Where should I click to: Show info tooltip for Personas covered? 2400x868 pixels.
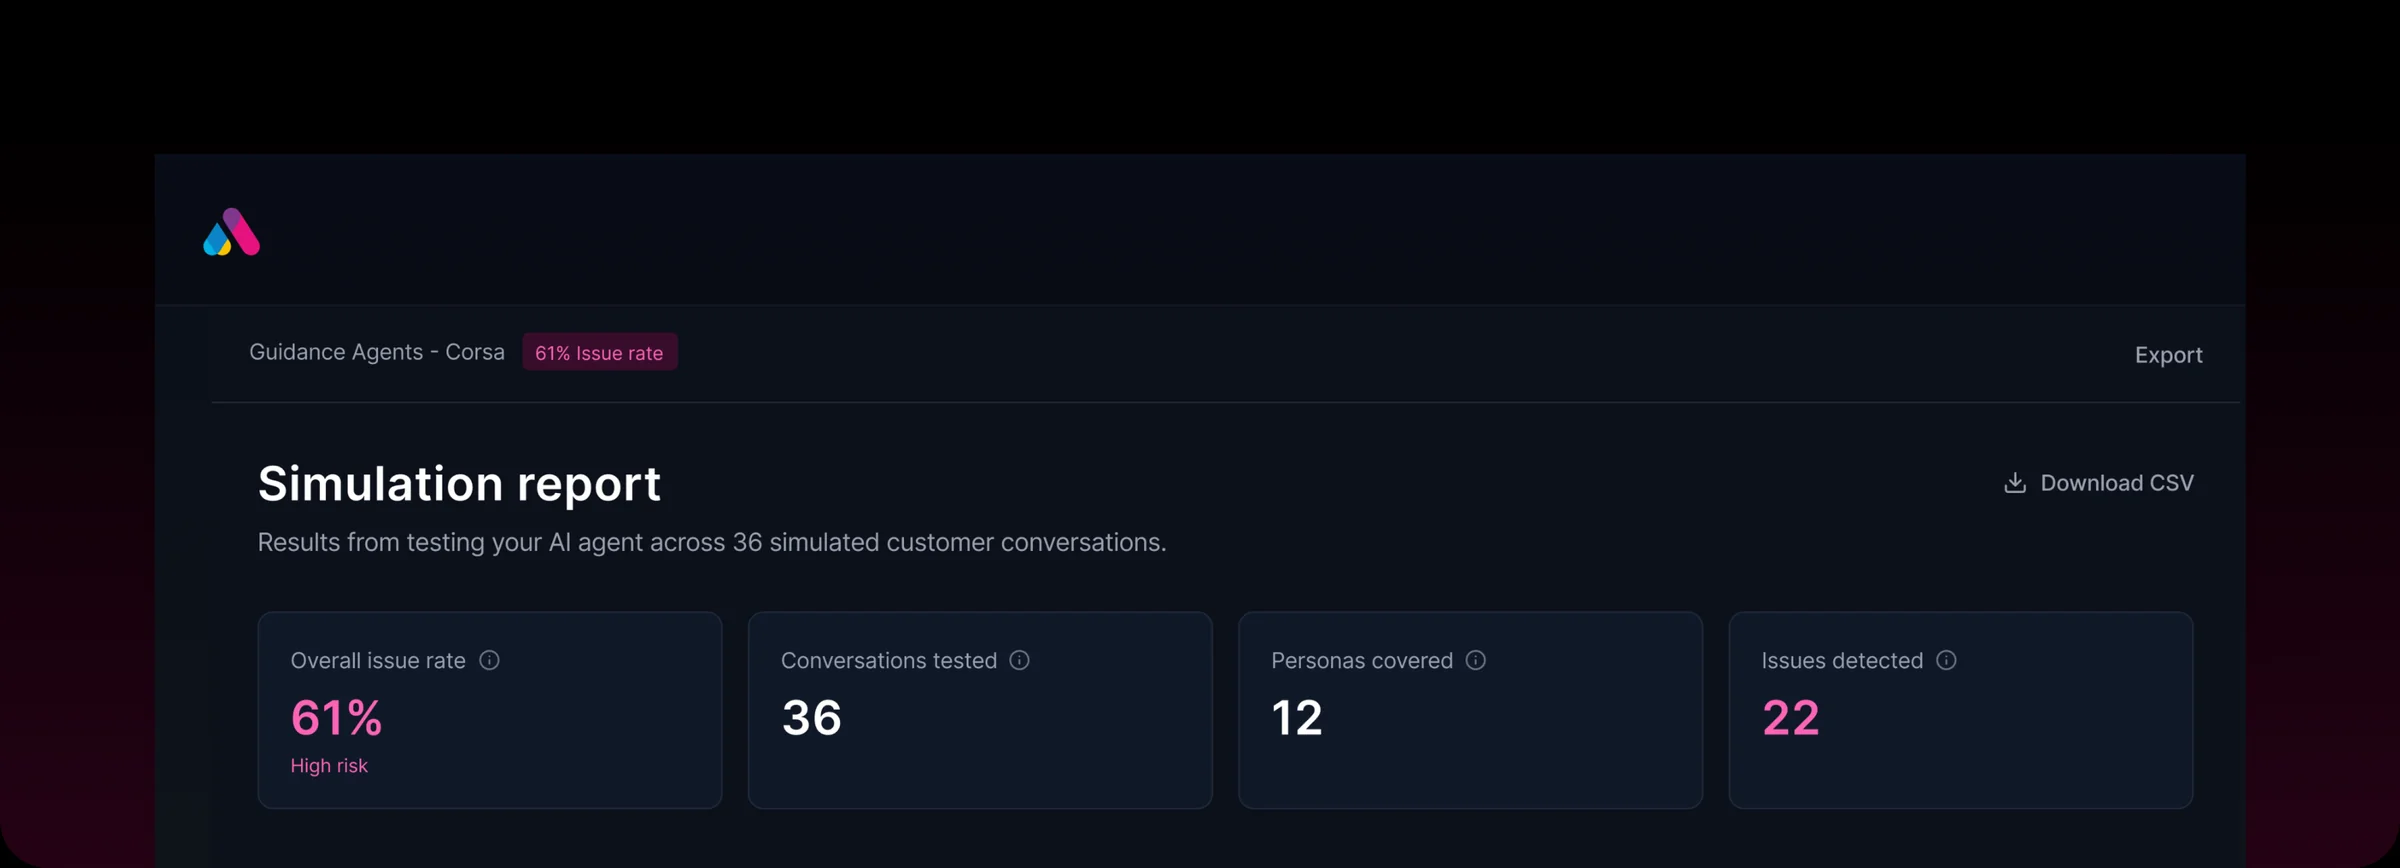[x=1475, y=660]
